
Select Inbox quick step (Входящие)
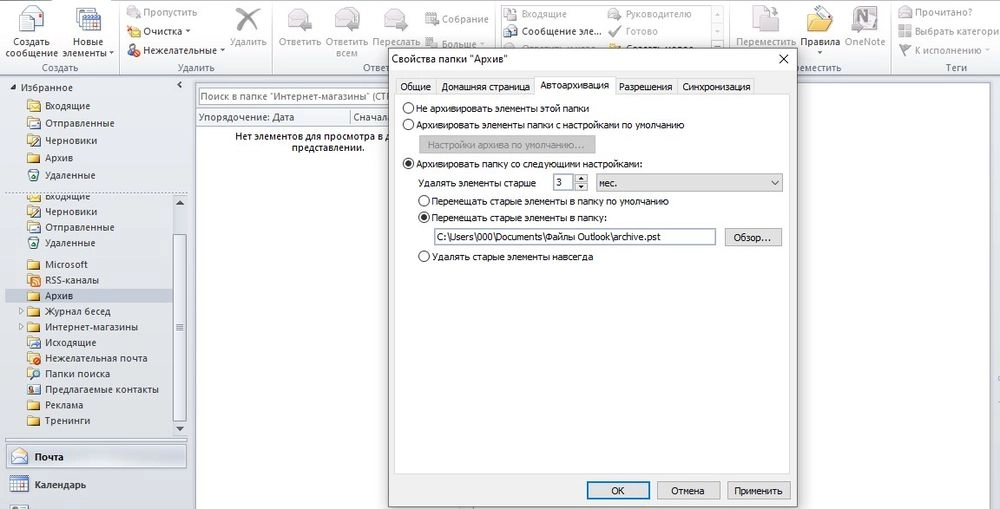(x=536, y=13)
